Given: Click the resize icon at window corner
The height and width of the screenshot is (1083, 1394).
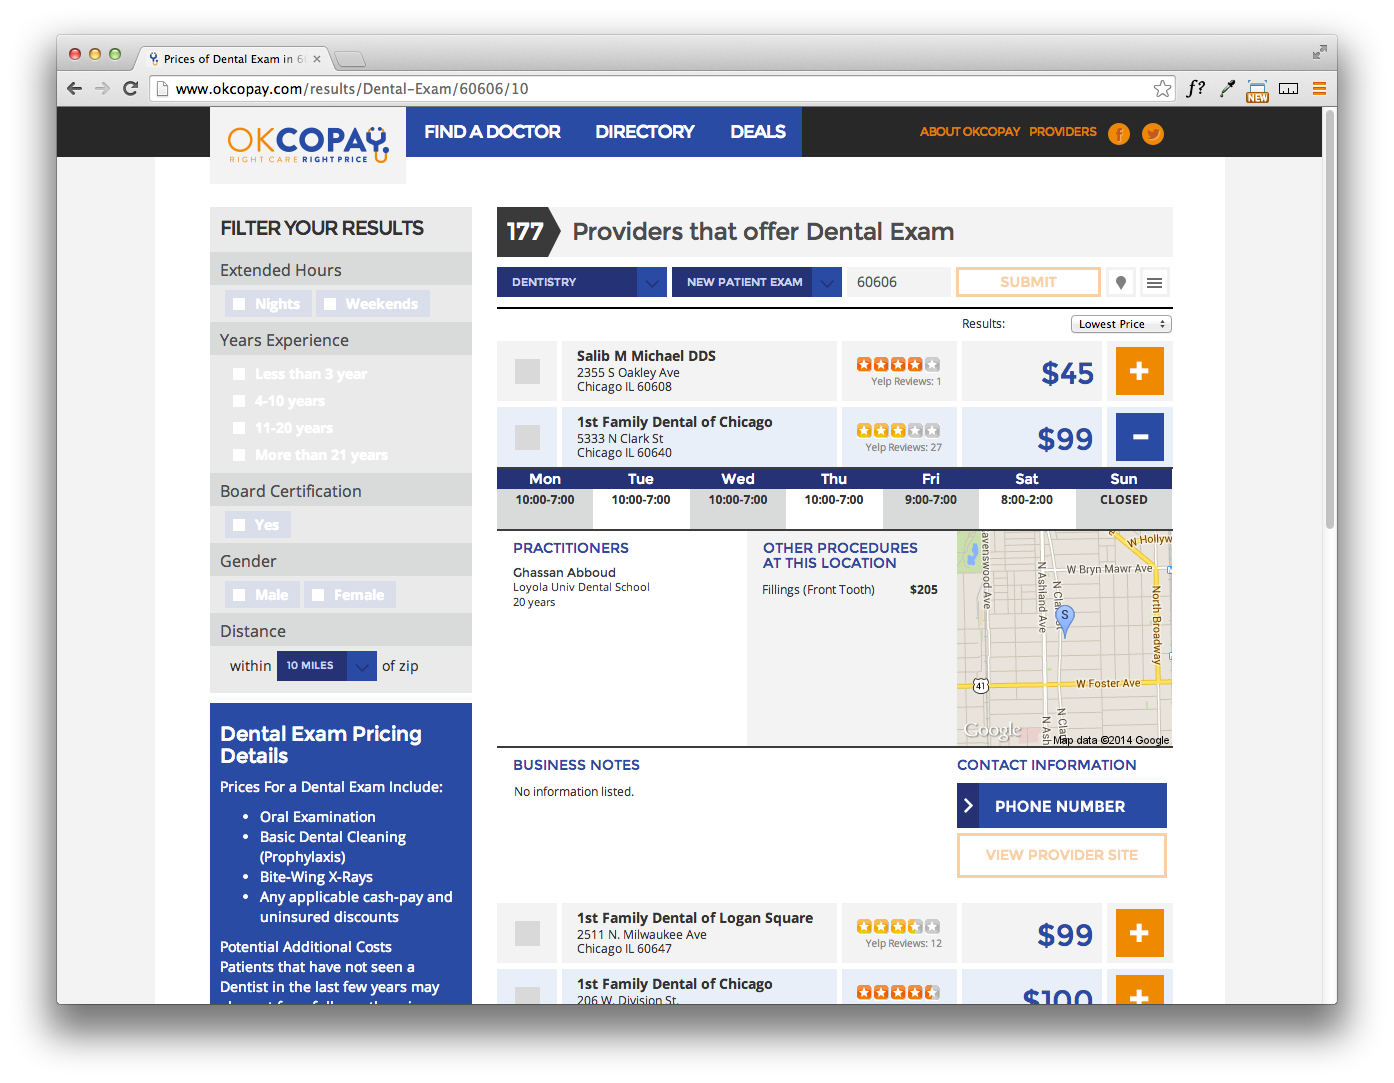Looking at the screenshot, I should coord(1319,51).
